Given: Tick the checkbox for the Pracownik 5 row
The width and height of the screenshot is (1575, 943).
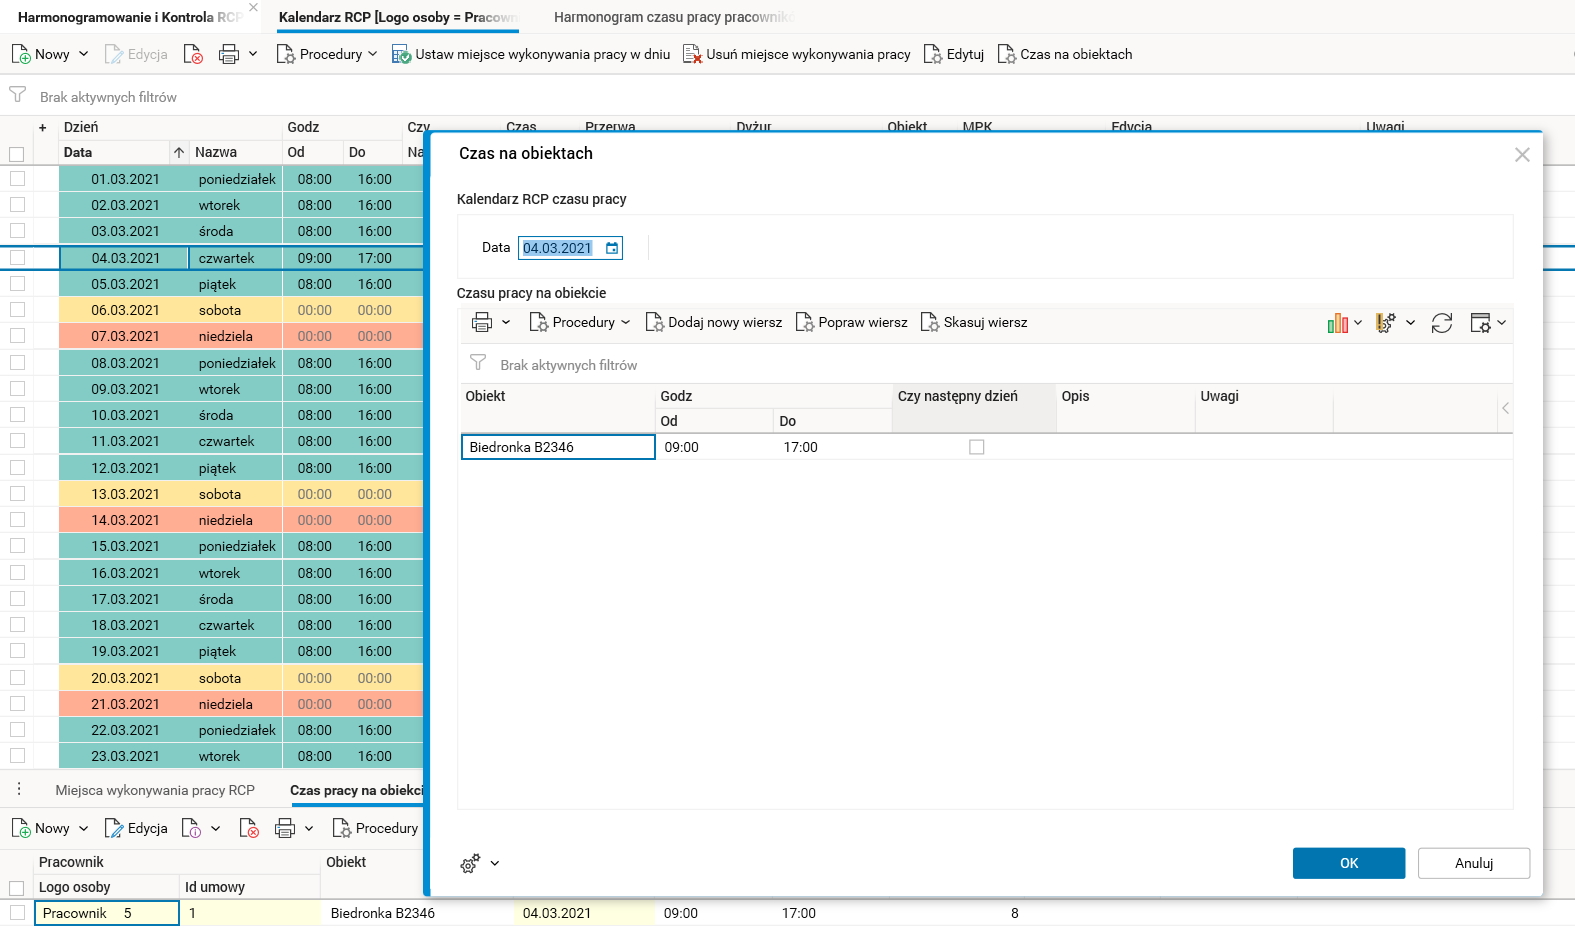Looking at the screenshot, I should click(x=17, y=912).
